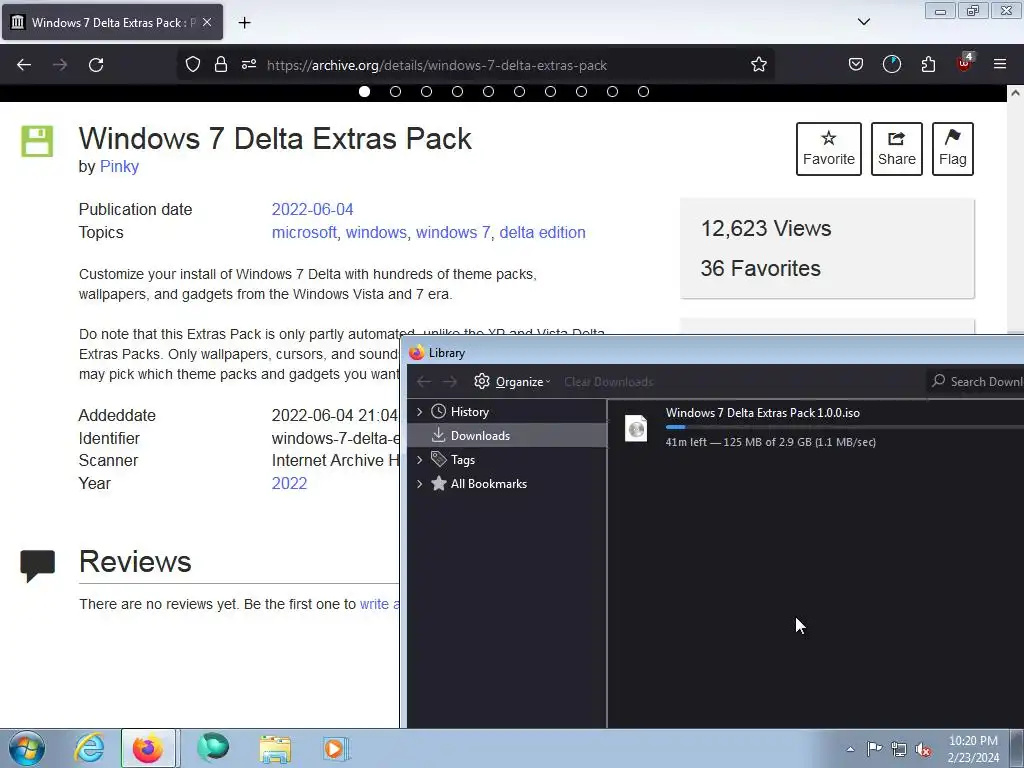Open taskbar clock showing 10:20 PM
1024x768 pixels.
click(x=973, y=749)
